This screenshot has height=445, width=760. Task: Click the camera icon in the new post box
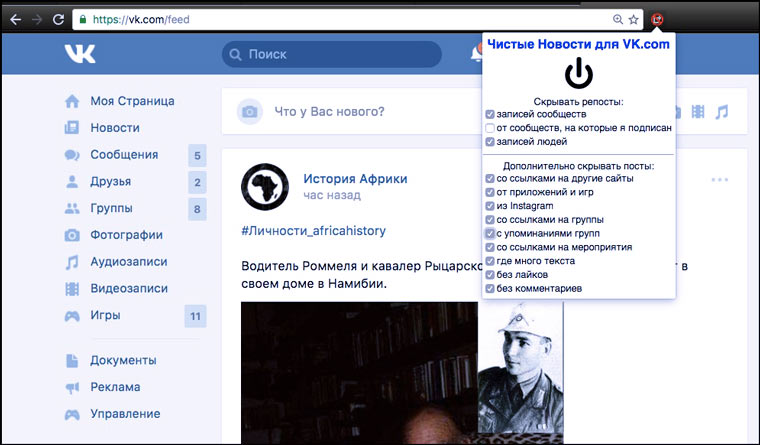pos(250,112)
